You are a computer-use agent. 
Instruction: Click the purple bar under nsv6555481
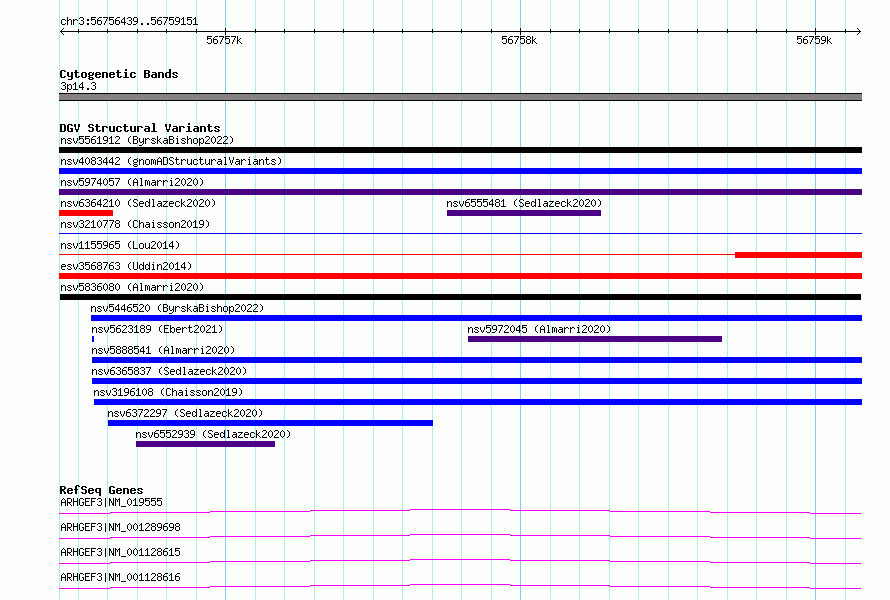pos(524,213)
